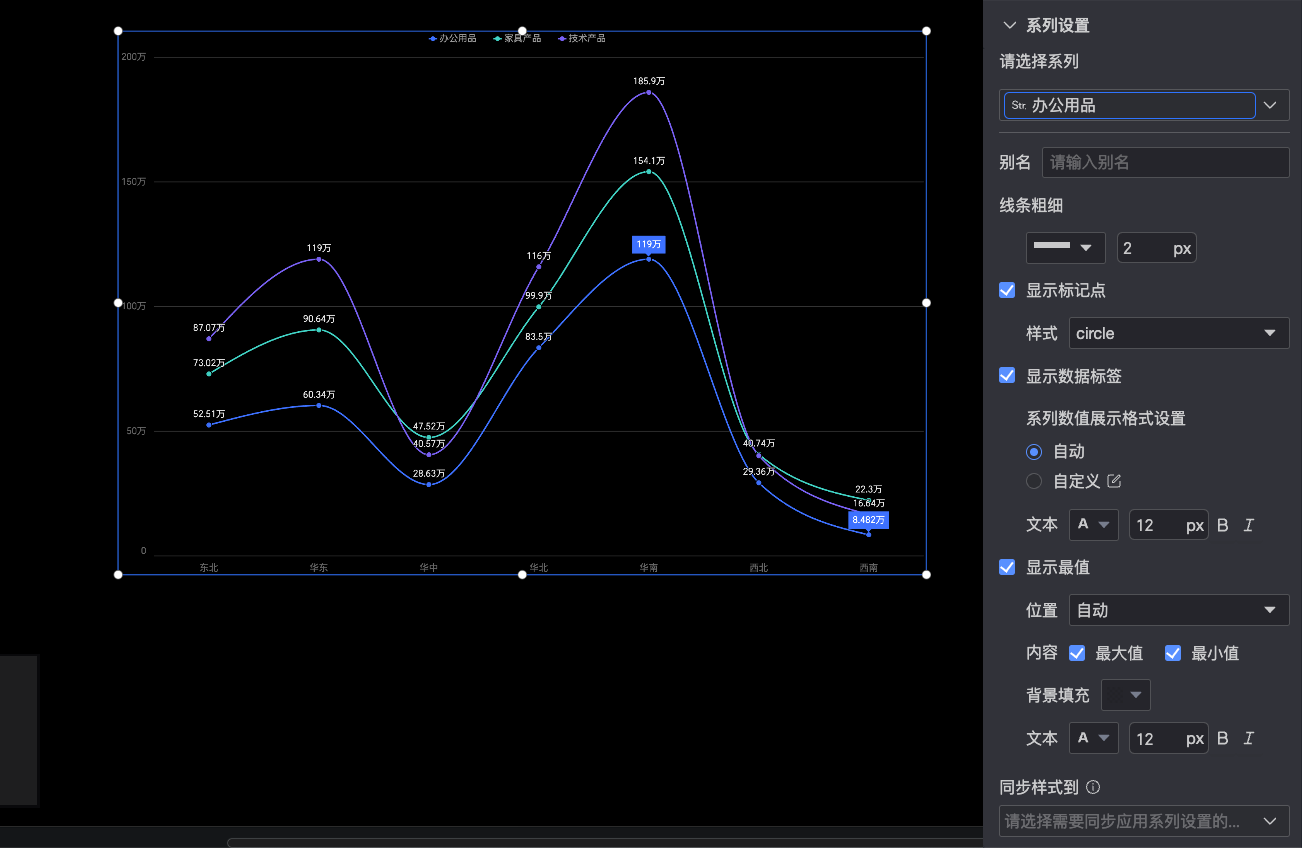Open the 同步样式到 series selection dropdown
This screenshot has width=1302, height=848.
click(1145, 821)
